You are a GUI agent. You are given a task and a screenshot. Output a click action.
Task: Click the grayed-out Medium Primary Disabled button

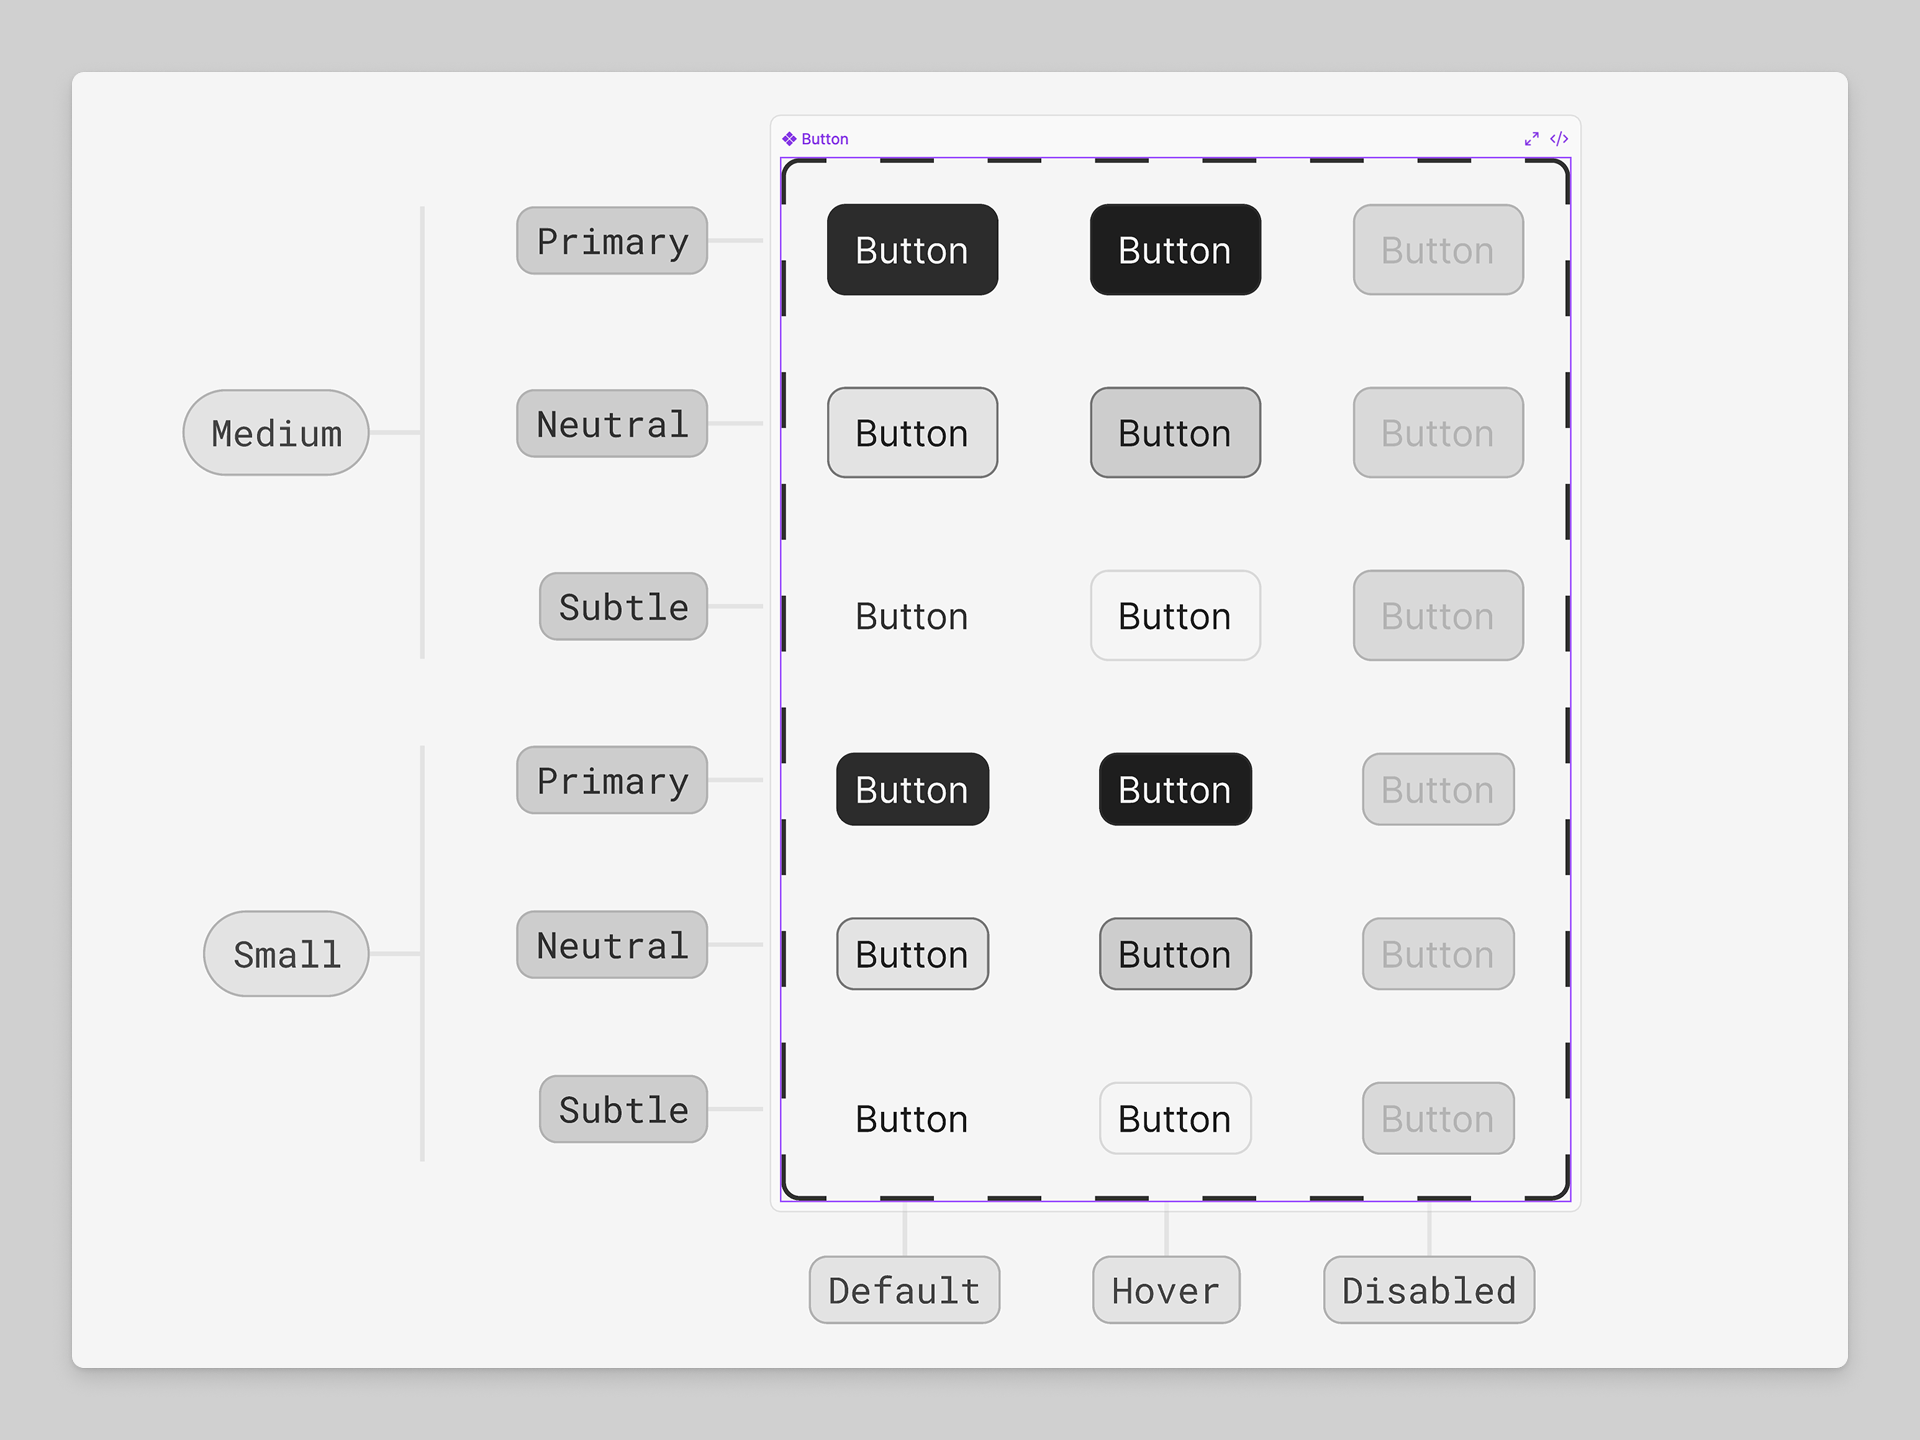coord(1437,249)
